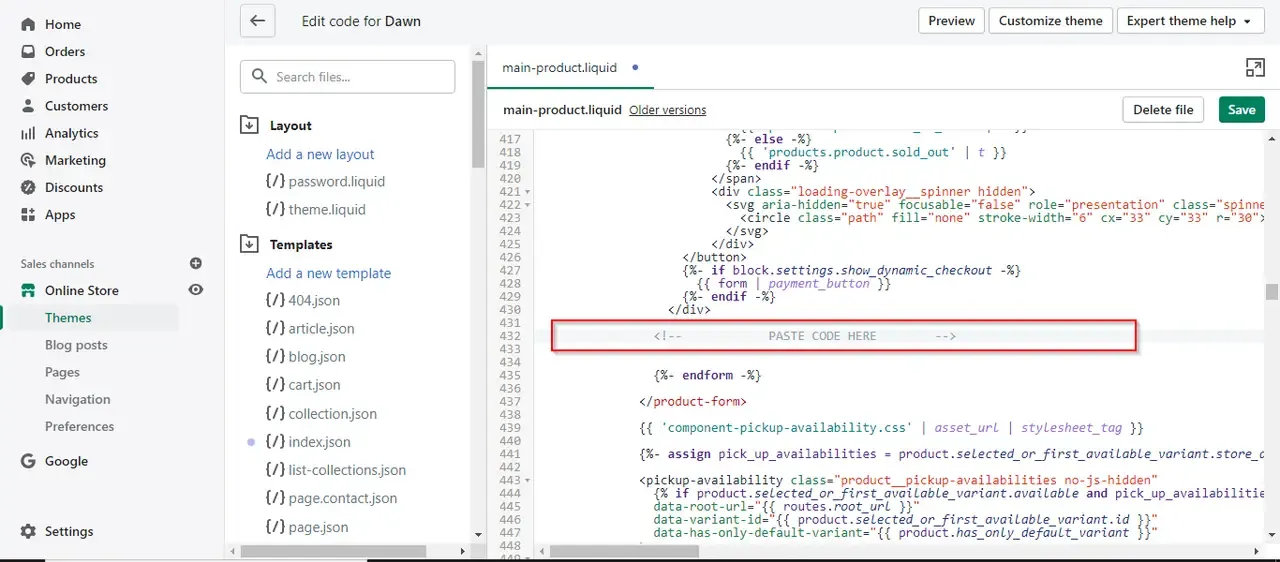Click the closing product-form tag line

[693, 401]
